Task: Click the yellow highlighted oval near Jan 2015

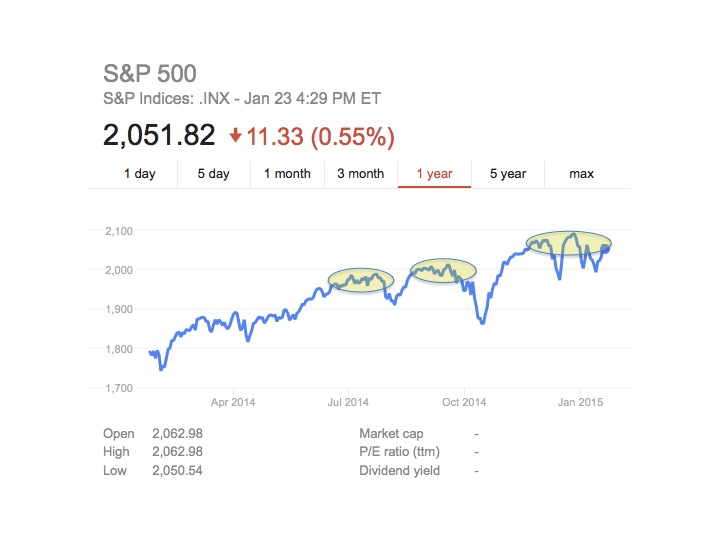Action: click(568, 243)
